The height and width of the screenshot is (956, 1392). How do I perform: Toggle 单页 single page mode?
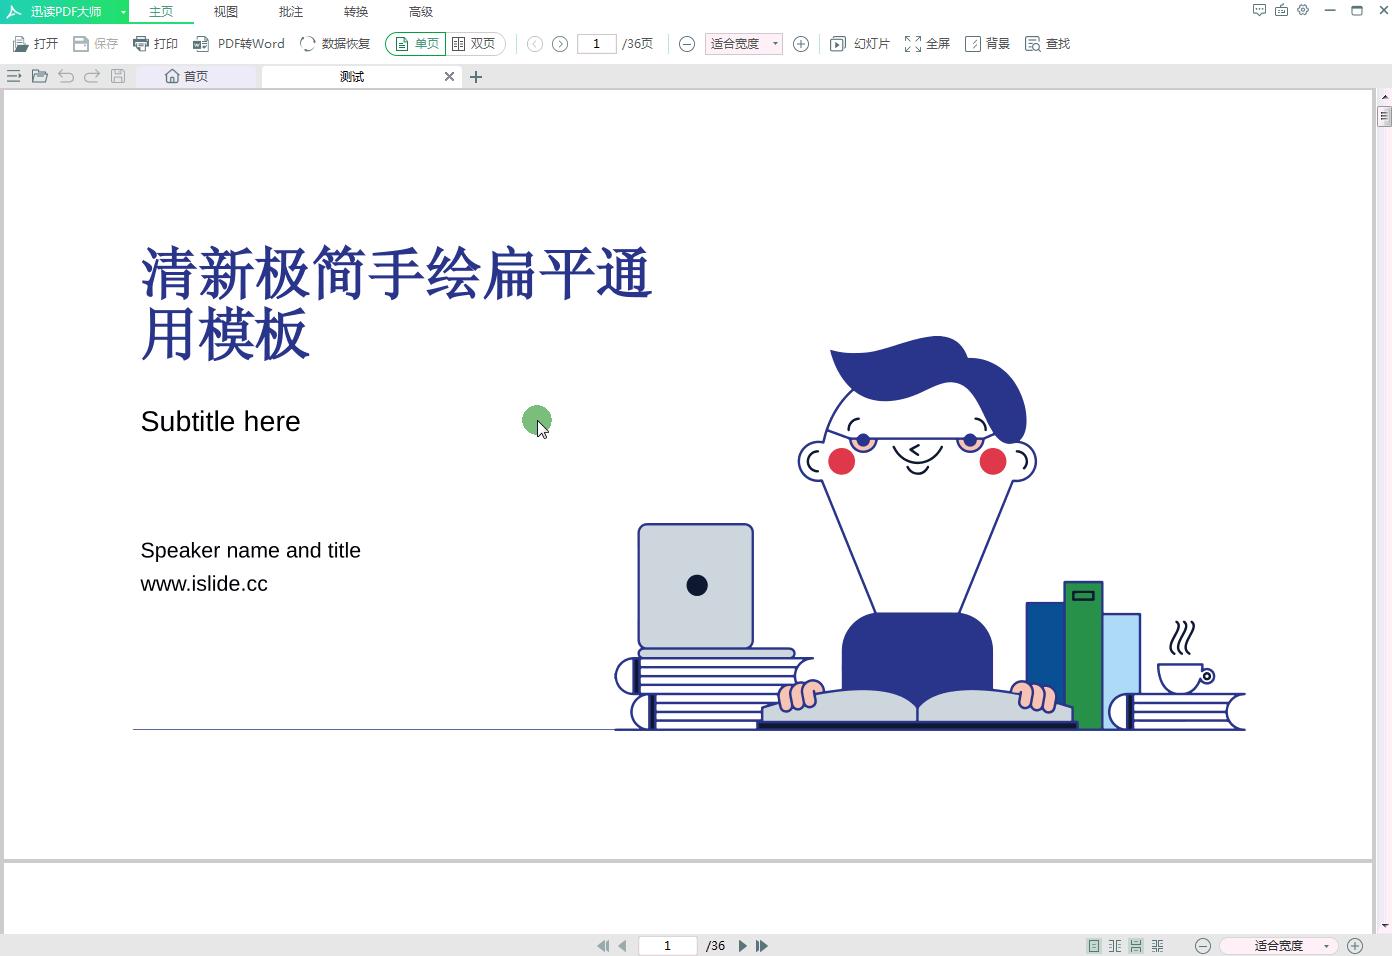[x=415, y=43]
